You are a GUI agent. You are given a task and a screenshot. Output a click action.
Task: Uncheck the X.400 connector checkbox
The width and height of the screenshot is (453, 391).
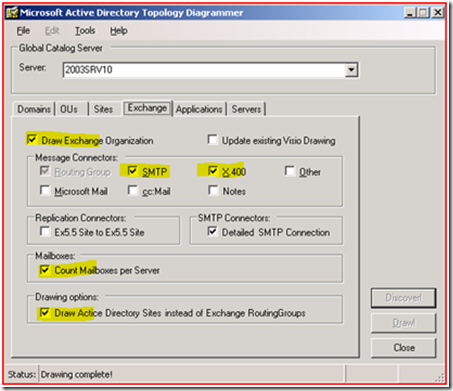coord(213,171)
